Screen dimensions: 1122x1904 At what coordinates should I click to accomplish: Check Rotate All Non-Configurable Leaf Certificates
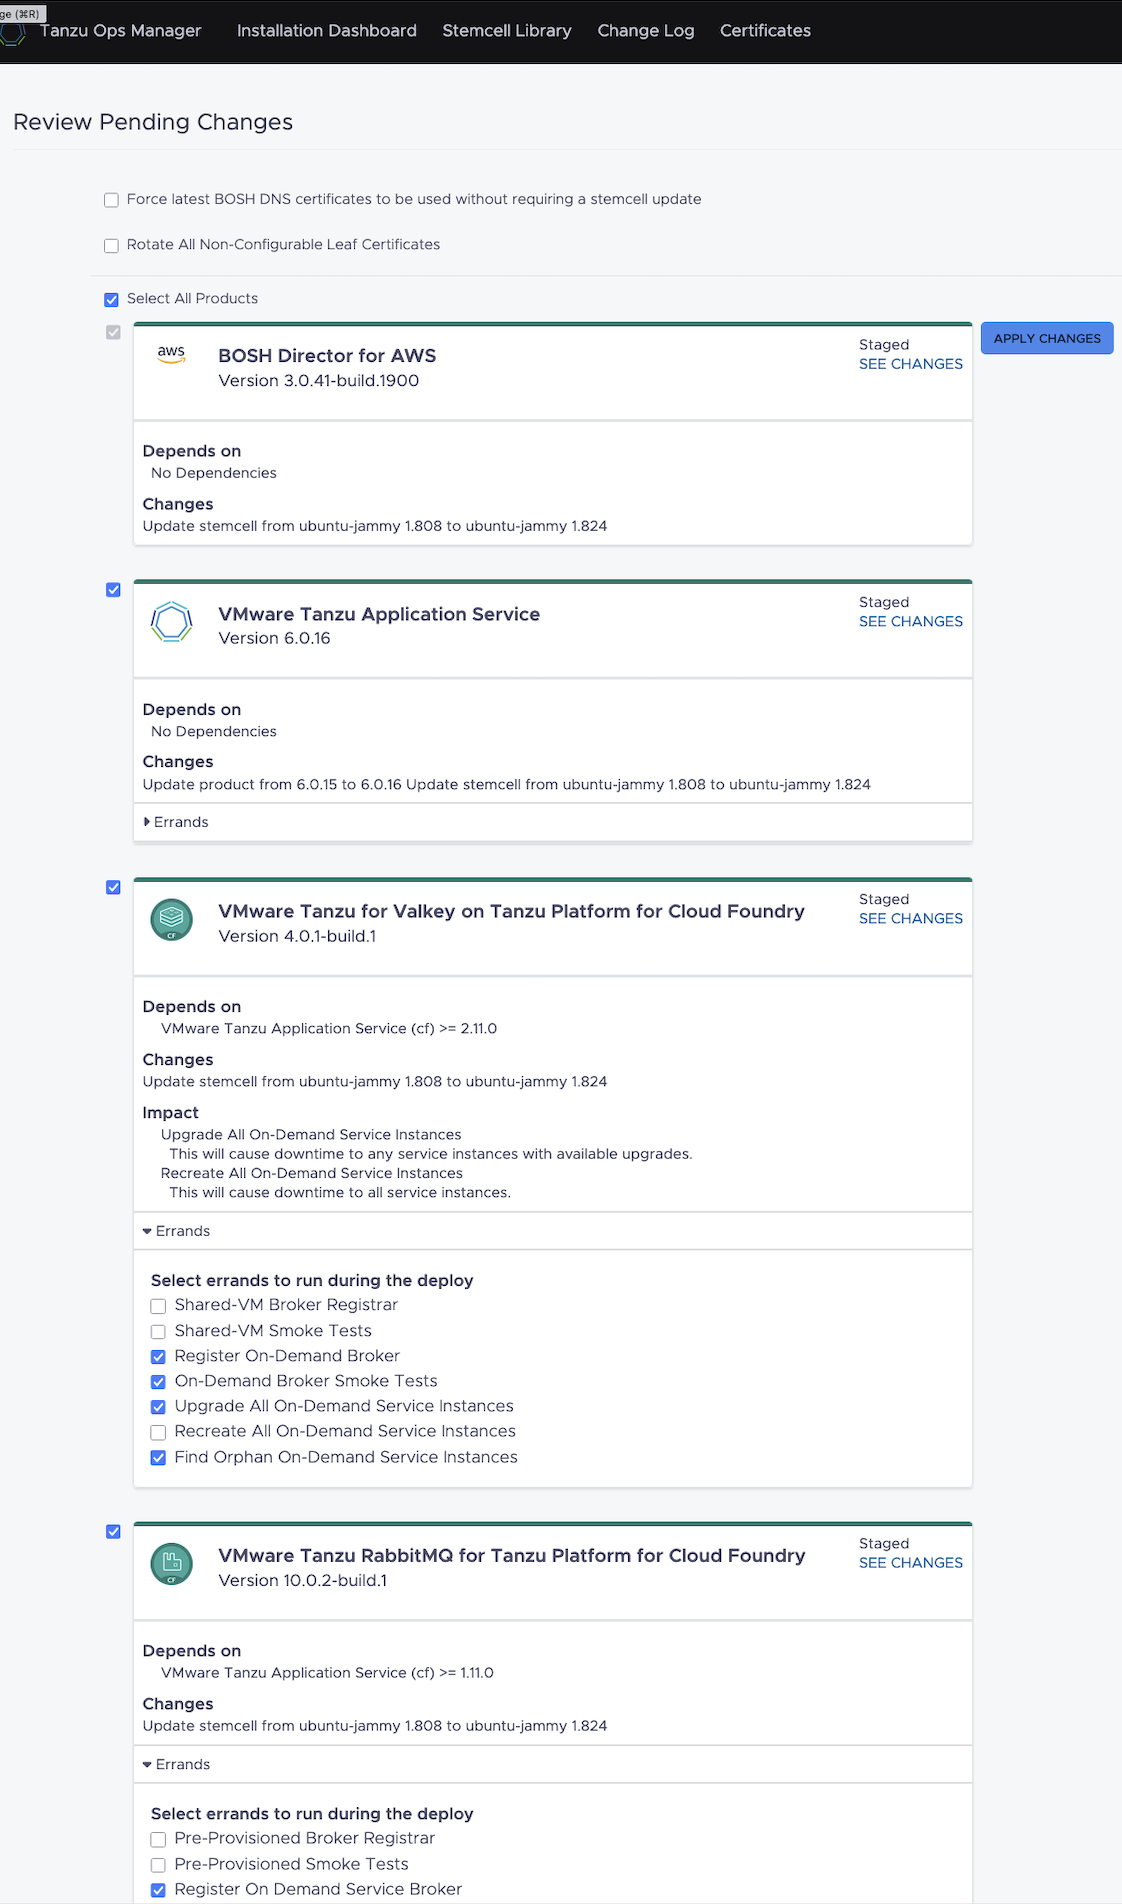112,245
